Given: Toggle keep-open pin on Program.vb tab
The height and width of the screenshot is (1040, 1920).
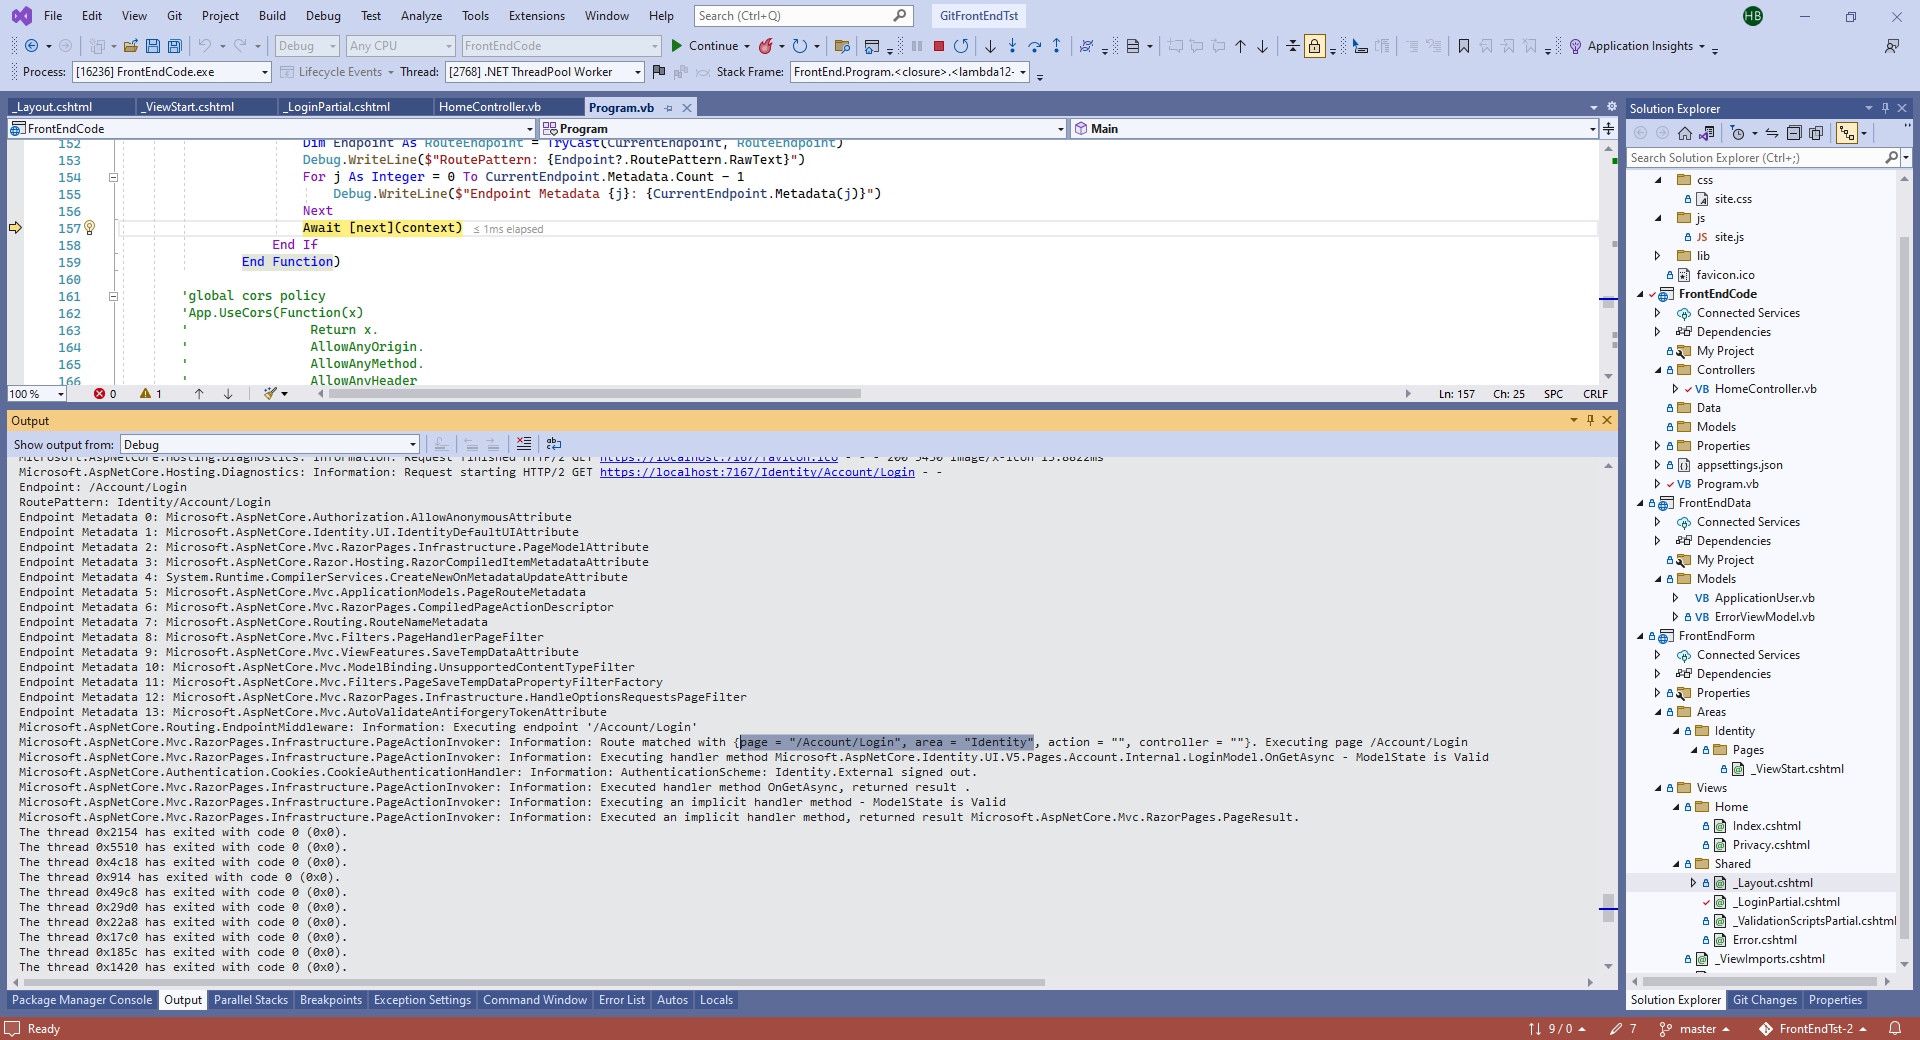Looking at the screenshot, I should coord(669,108).
